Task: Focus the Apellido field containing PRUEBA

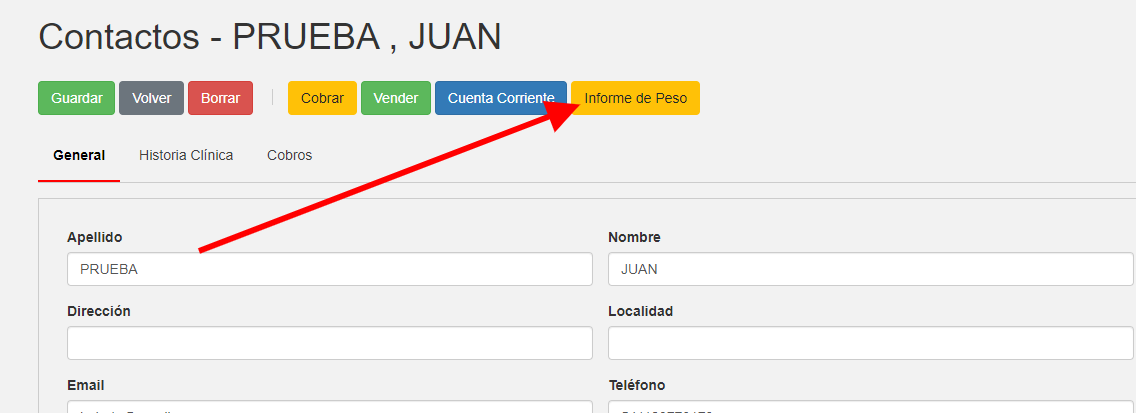Action: 330,269
